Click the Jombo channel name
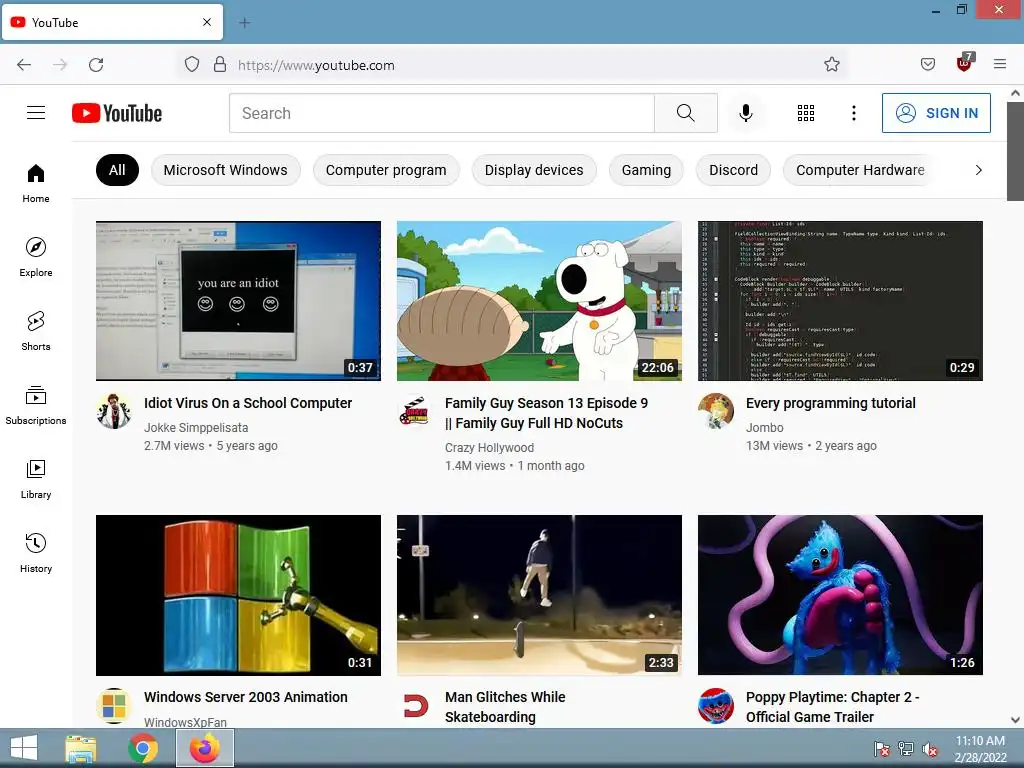 coord(765,428)
